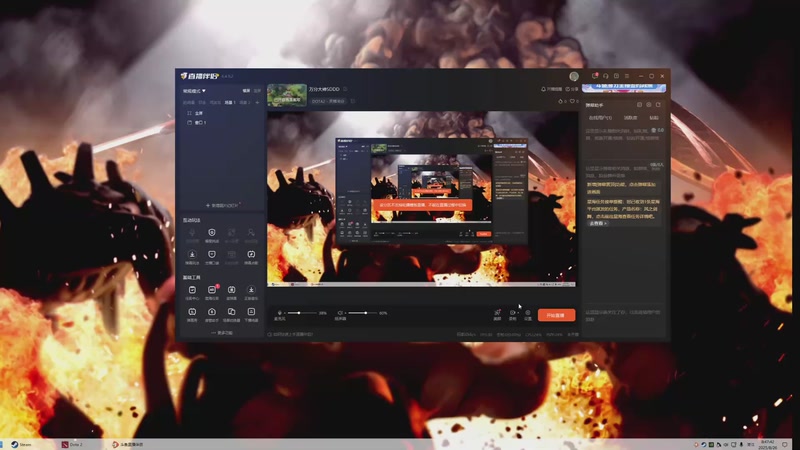Open the 美颜 beauty effects icon
The height and width of the screenshot is (450, 800).
coord(497,314)
